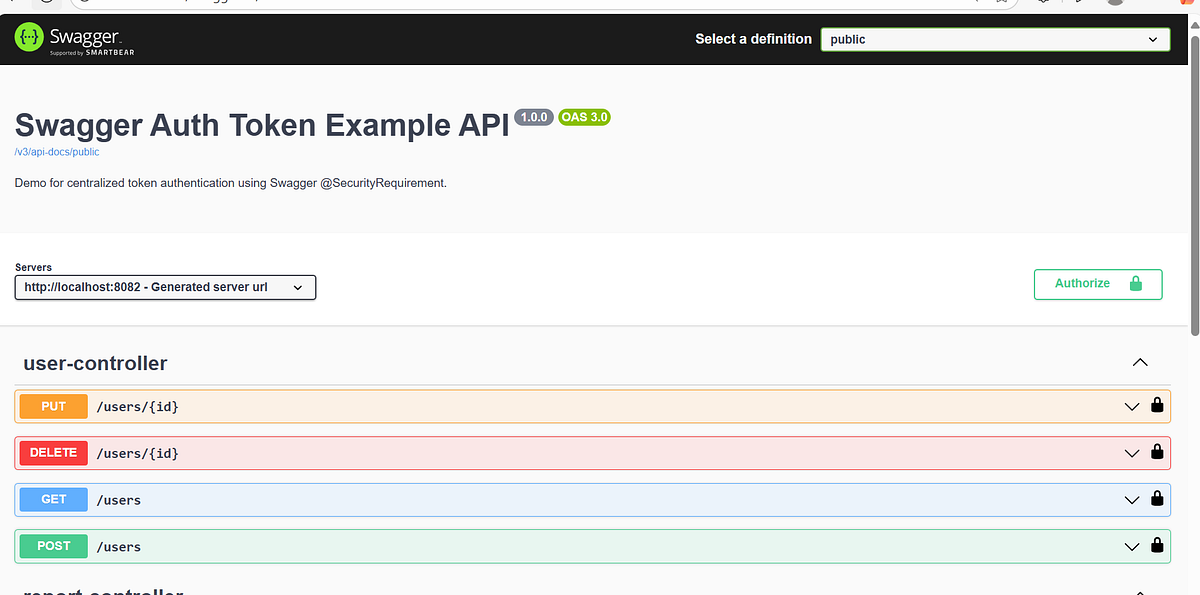1200x595 pixels.
Task: Expand the report-controller section
Action: pos(1140,589)
